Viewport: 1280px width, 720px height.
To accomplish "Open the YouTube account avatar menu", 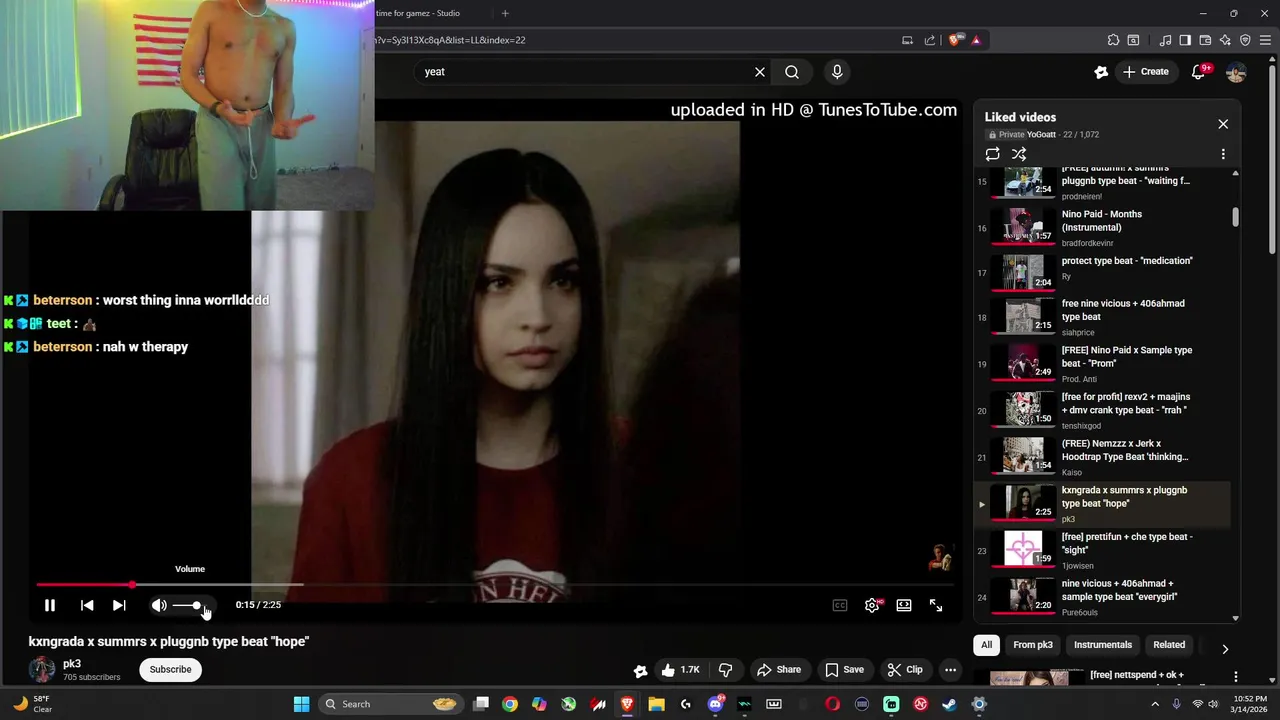I will click(1236, 71).
